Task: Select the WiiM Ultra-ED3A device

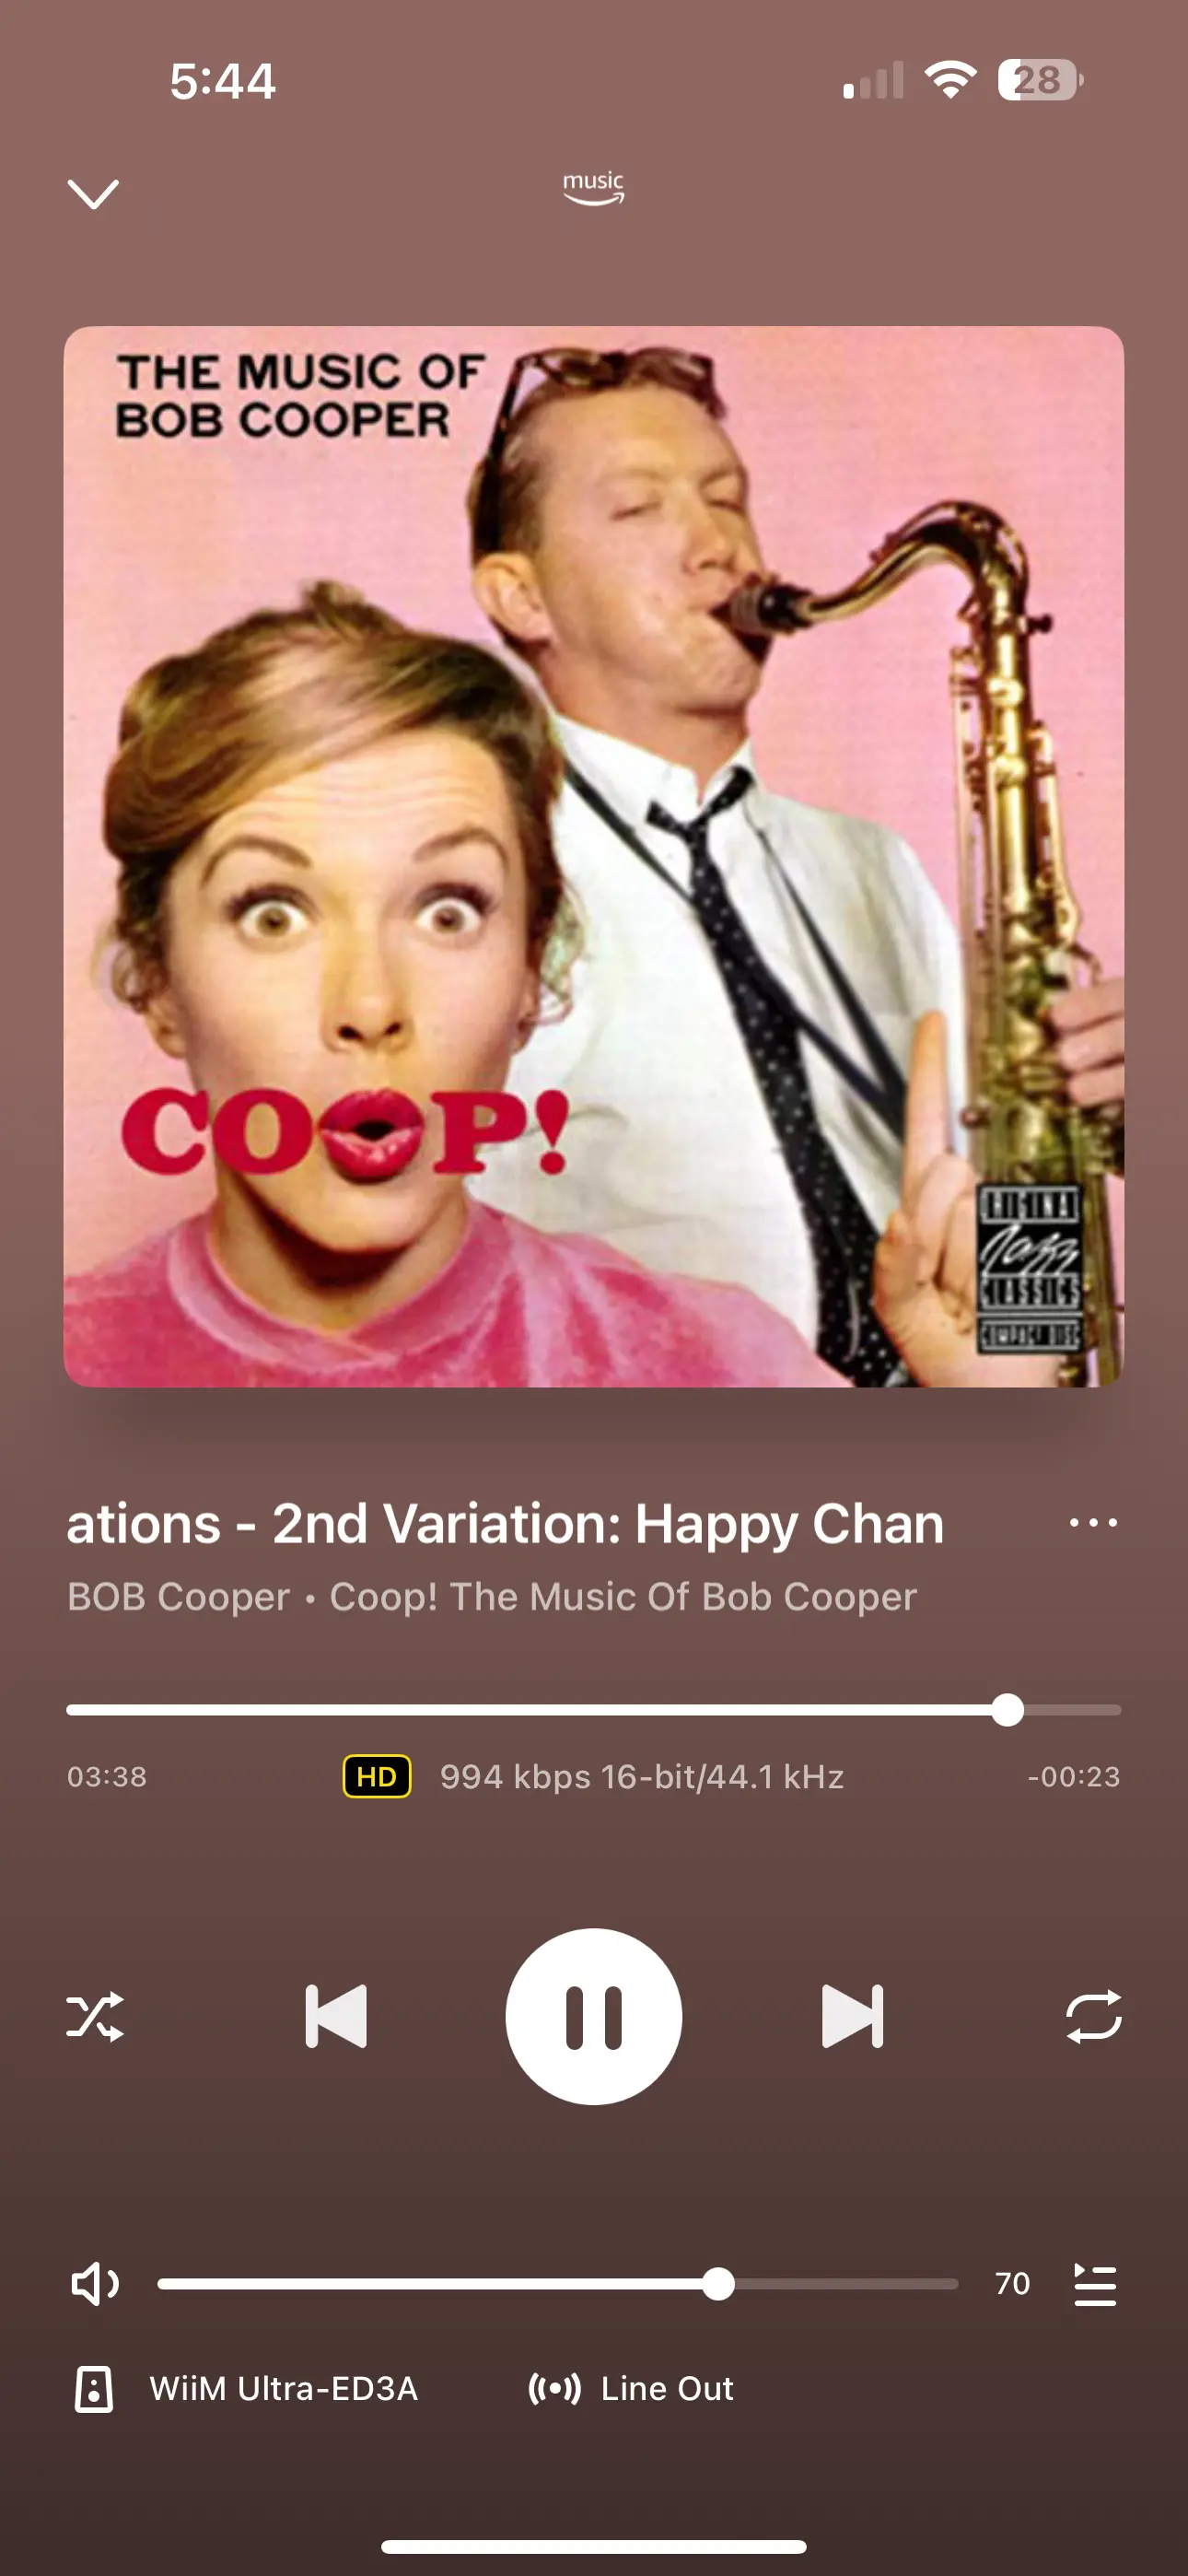Action: click(x=284, y=2389)
